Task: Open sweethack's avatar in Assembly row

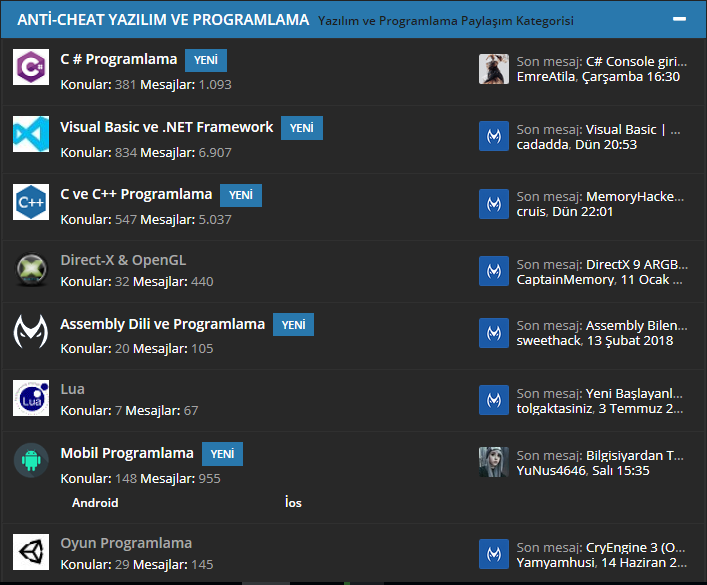Action: [494, 333]
